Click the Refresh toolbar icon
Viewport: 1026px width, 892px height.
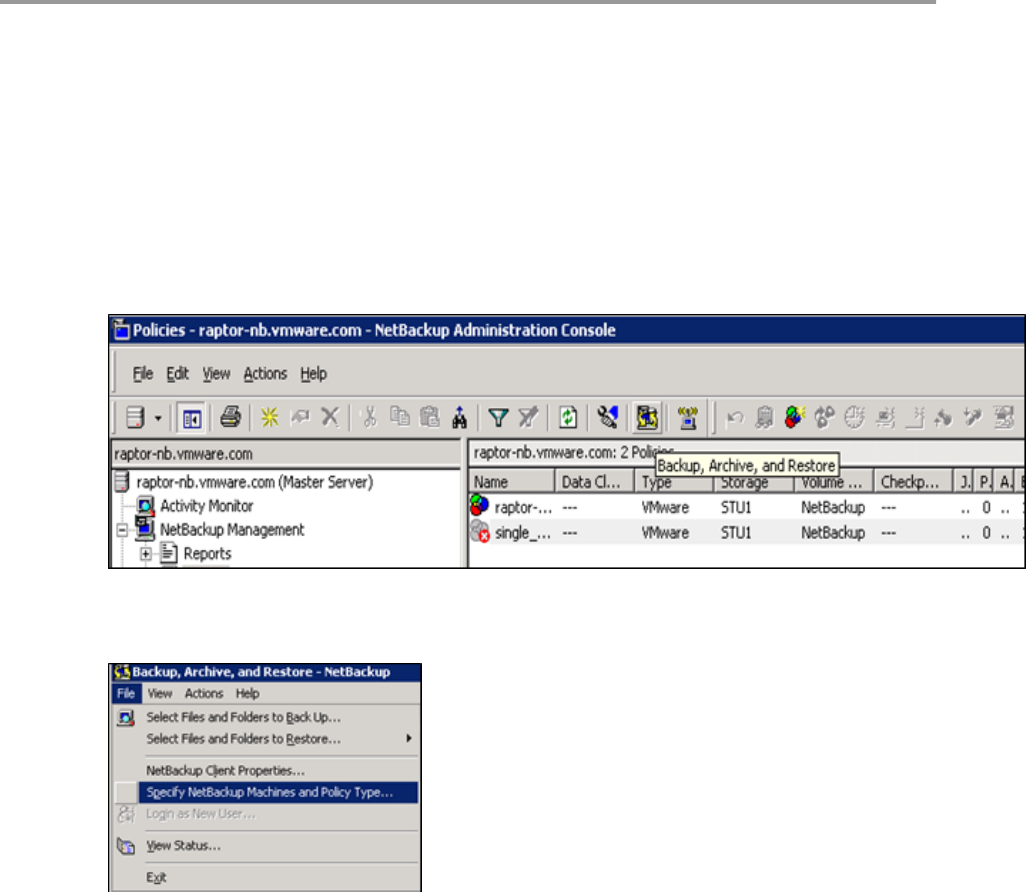tap(568, 417)
